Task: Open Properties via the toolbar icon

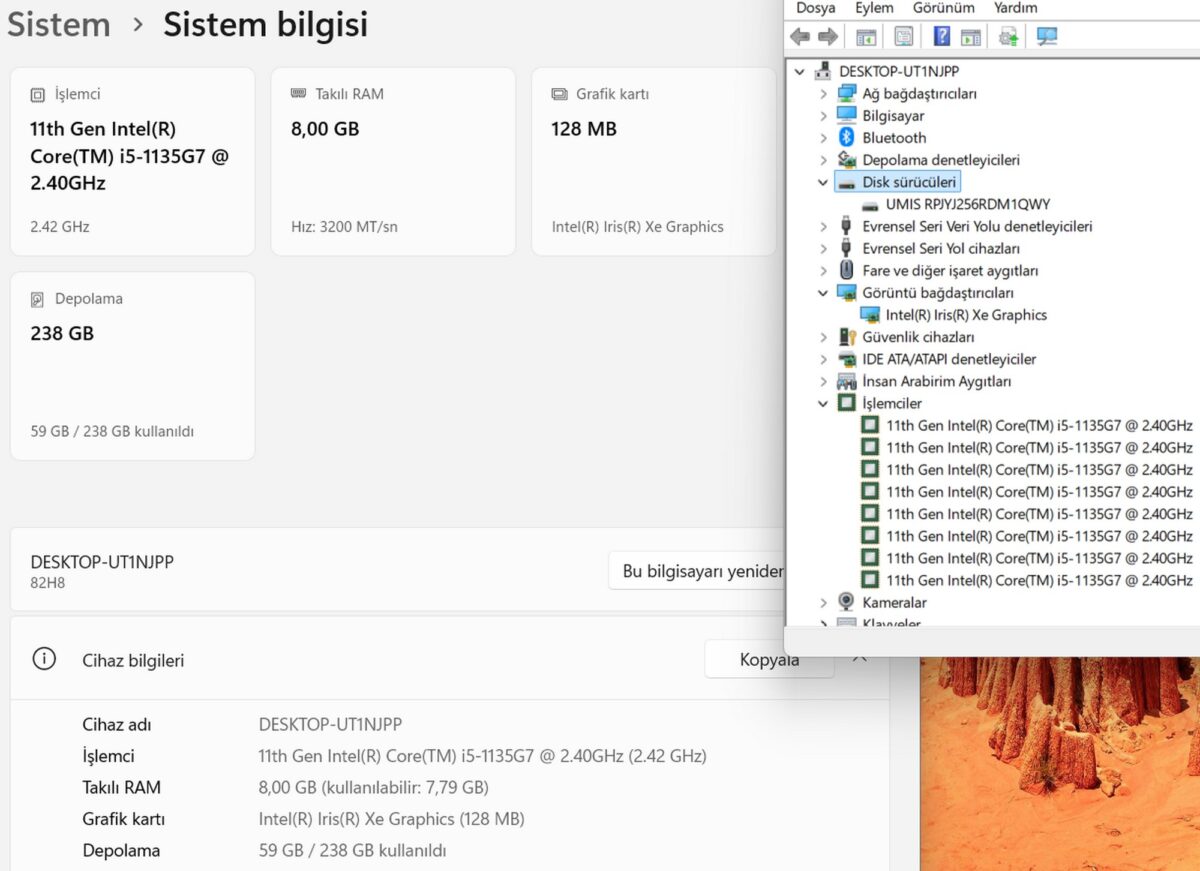Action: click(903, 37)
